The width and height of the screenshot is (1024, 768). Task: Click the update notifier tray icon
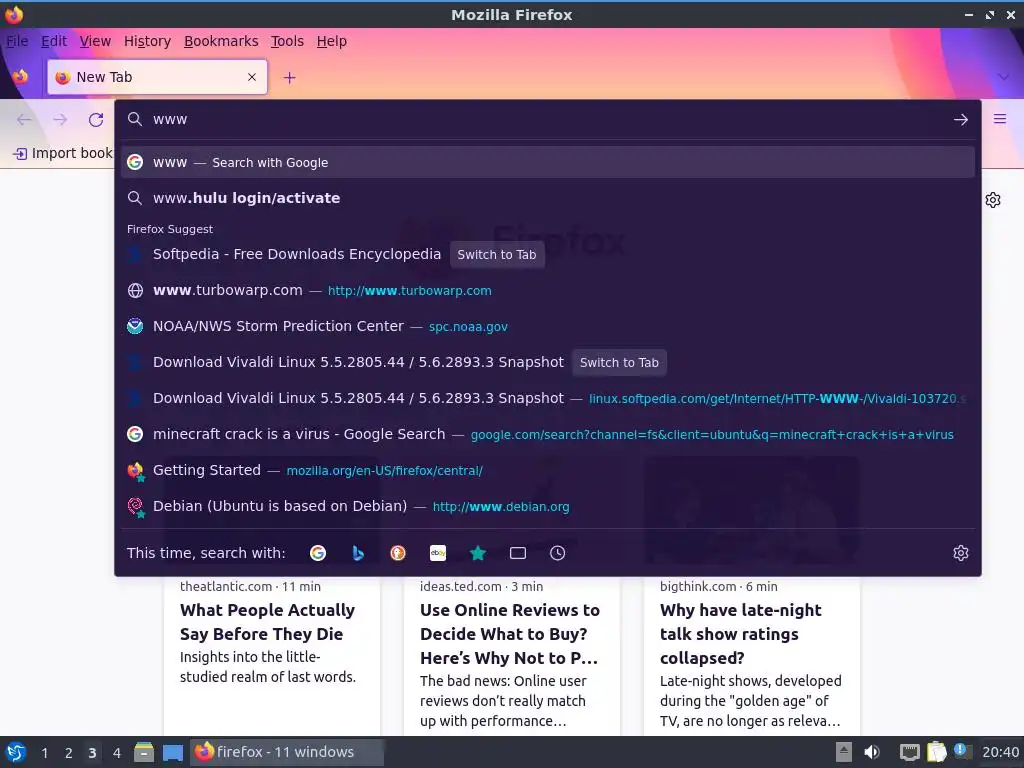[961, 751]
